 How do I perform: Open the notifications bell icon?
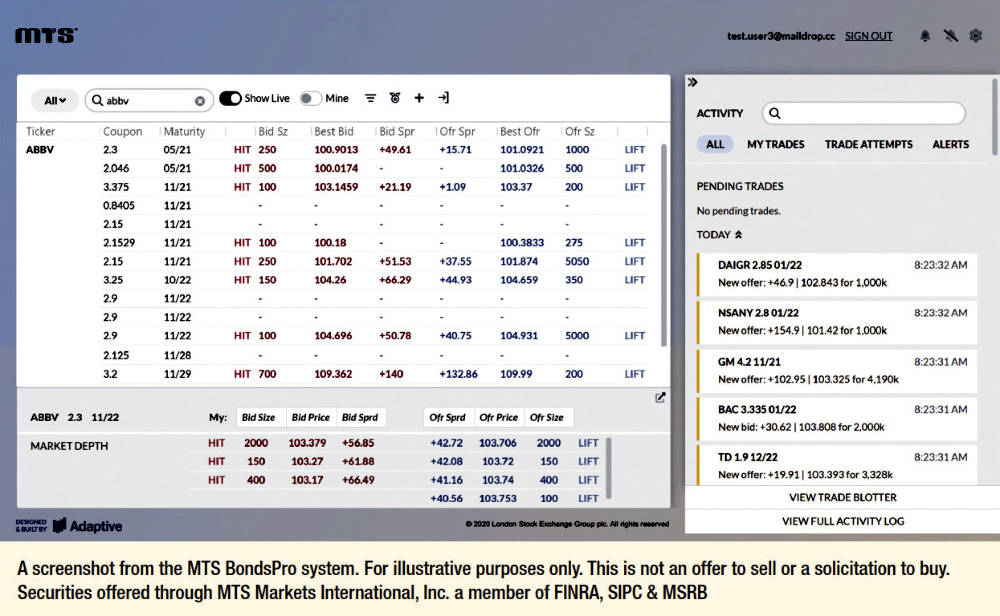click(925, 36)
